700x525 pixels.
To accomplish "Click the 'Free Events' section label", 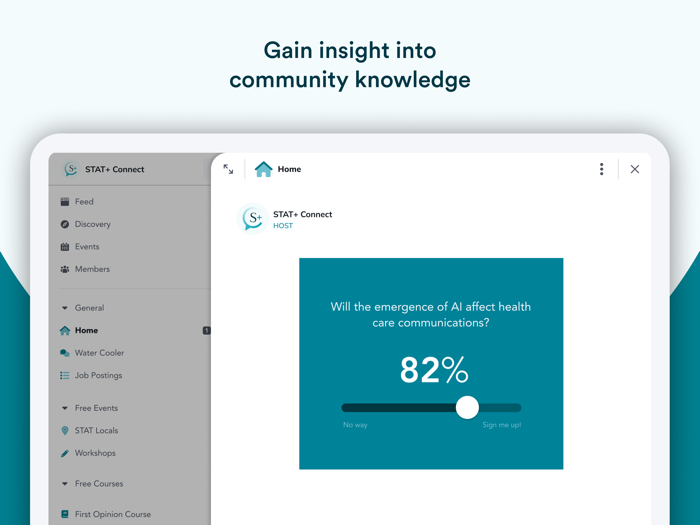I will coord(96,408).
